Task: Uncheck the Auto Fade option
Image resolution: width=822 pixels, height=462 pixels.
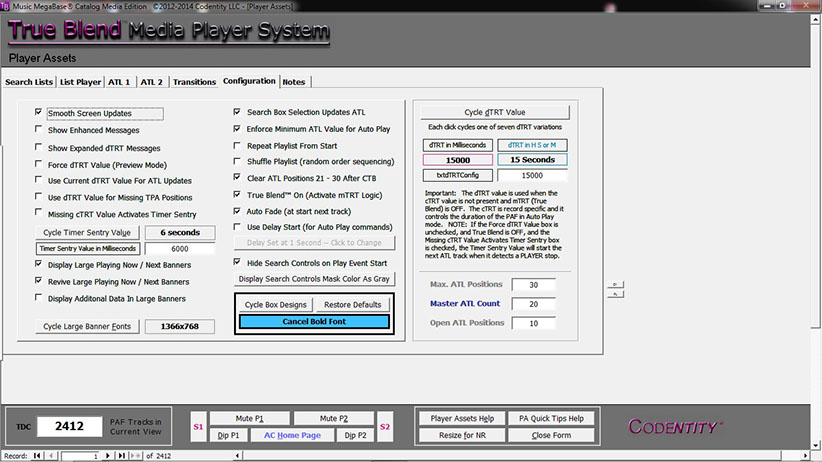Action: (237, 211)
